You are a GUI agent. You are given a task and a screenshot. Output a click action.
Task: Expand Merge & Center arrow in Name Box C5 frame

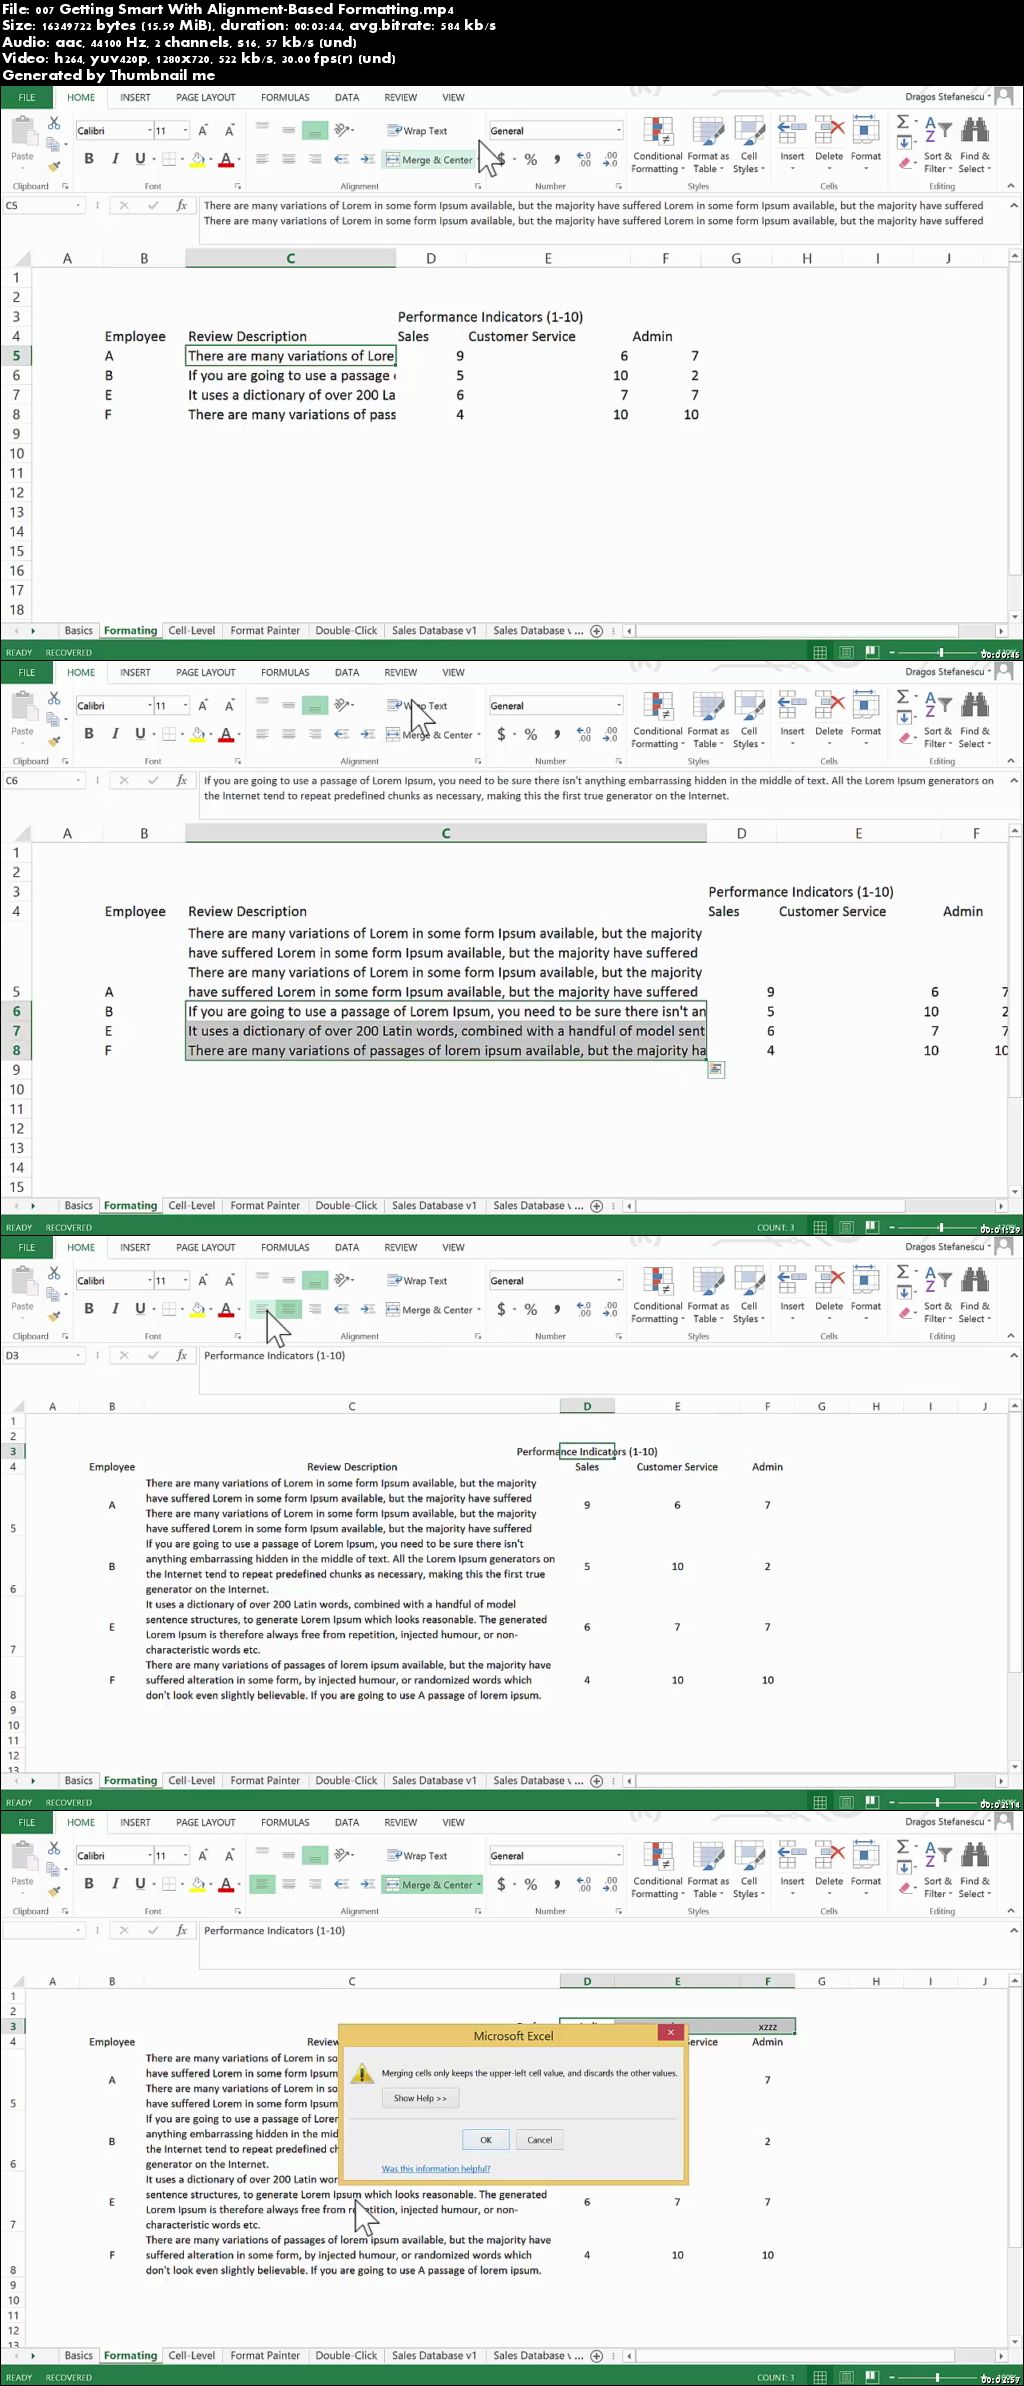point(479,160)
